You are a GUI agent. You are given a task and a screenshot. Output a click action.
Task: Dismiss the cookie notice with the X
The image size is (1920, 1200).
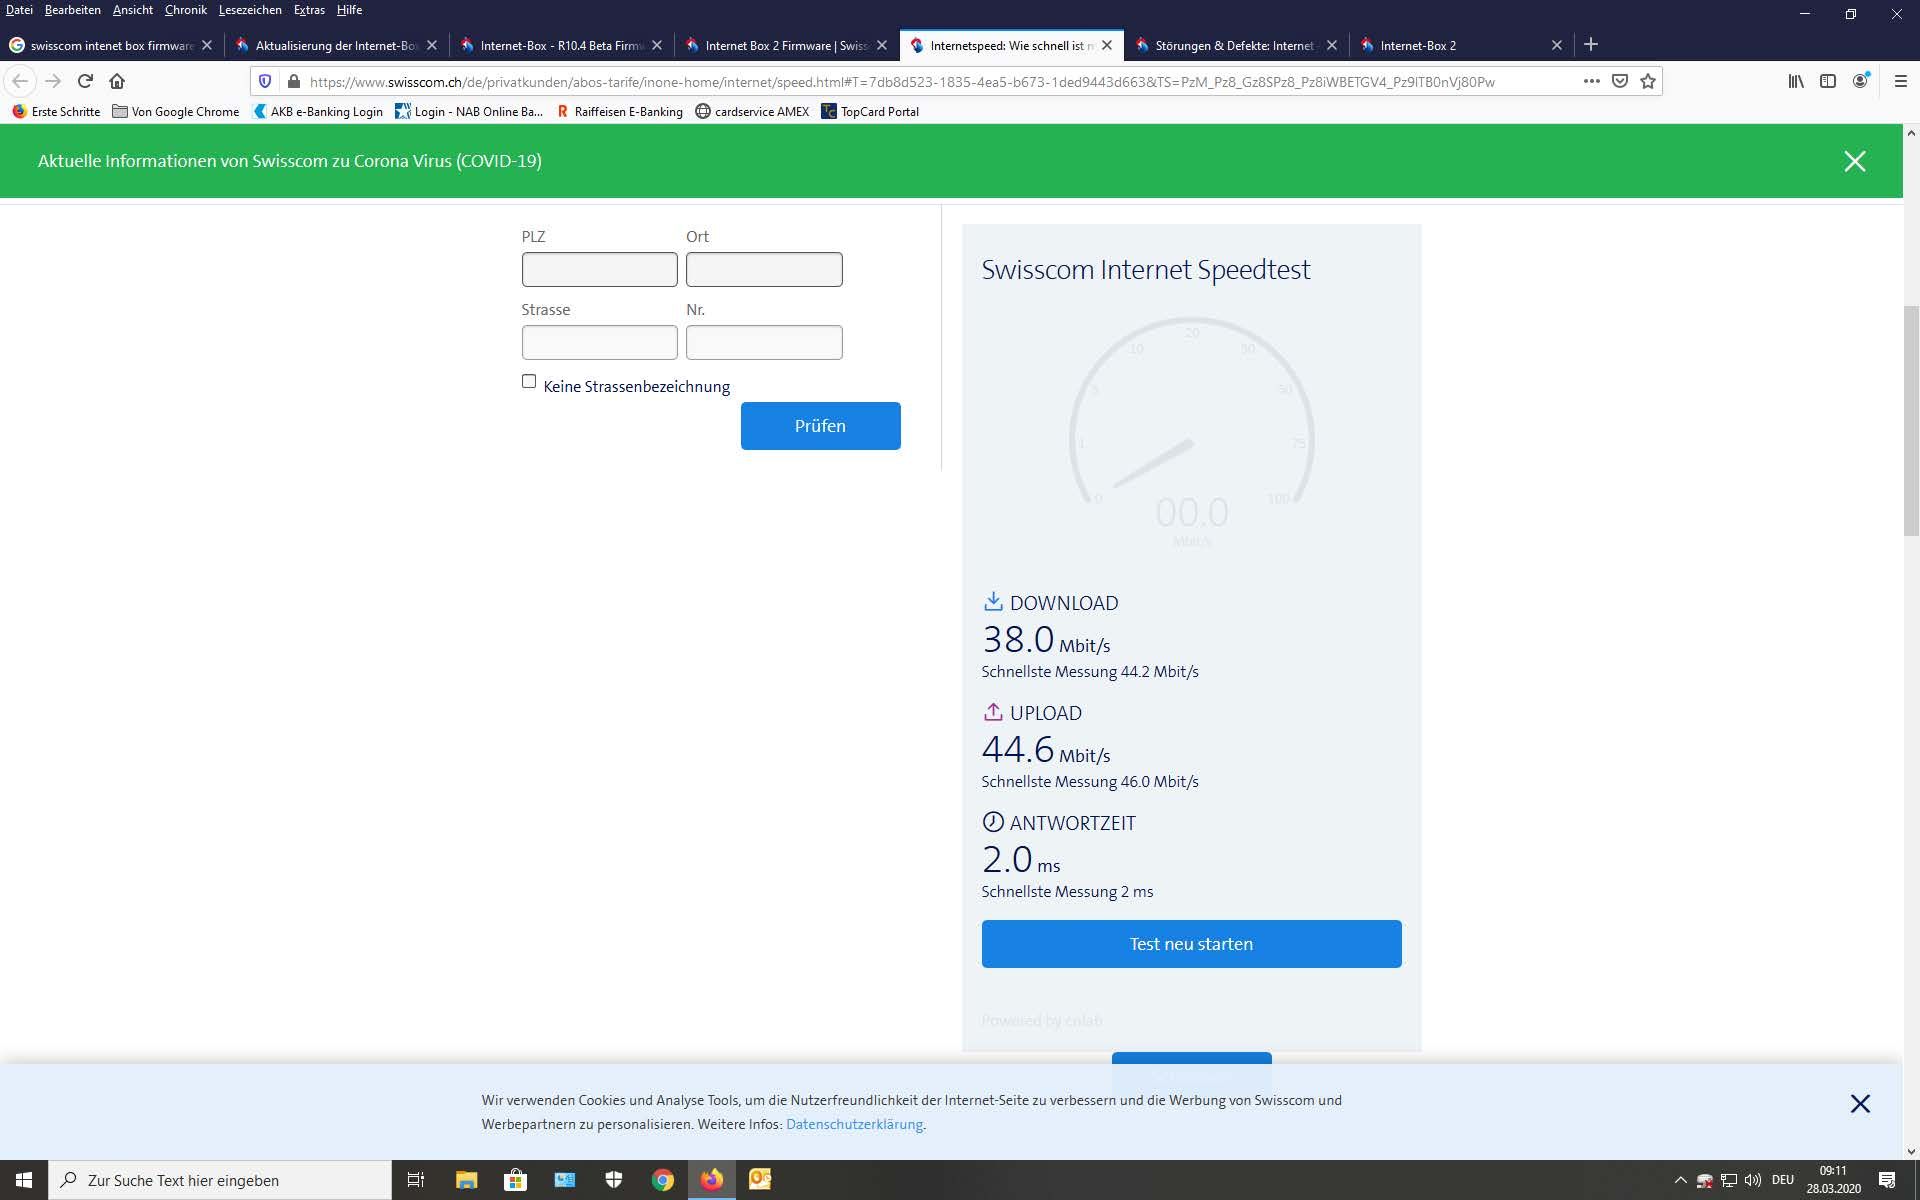point(1860,1103)
